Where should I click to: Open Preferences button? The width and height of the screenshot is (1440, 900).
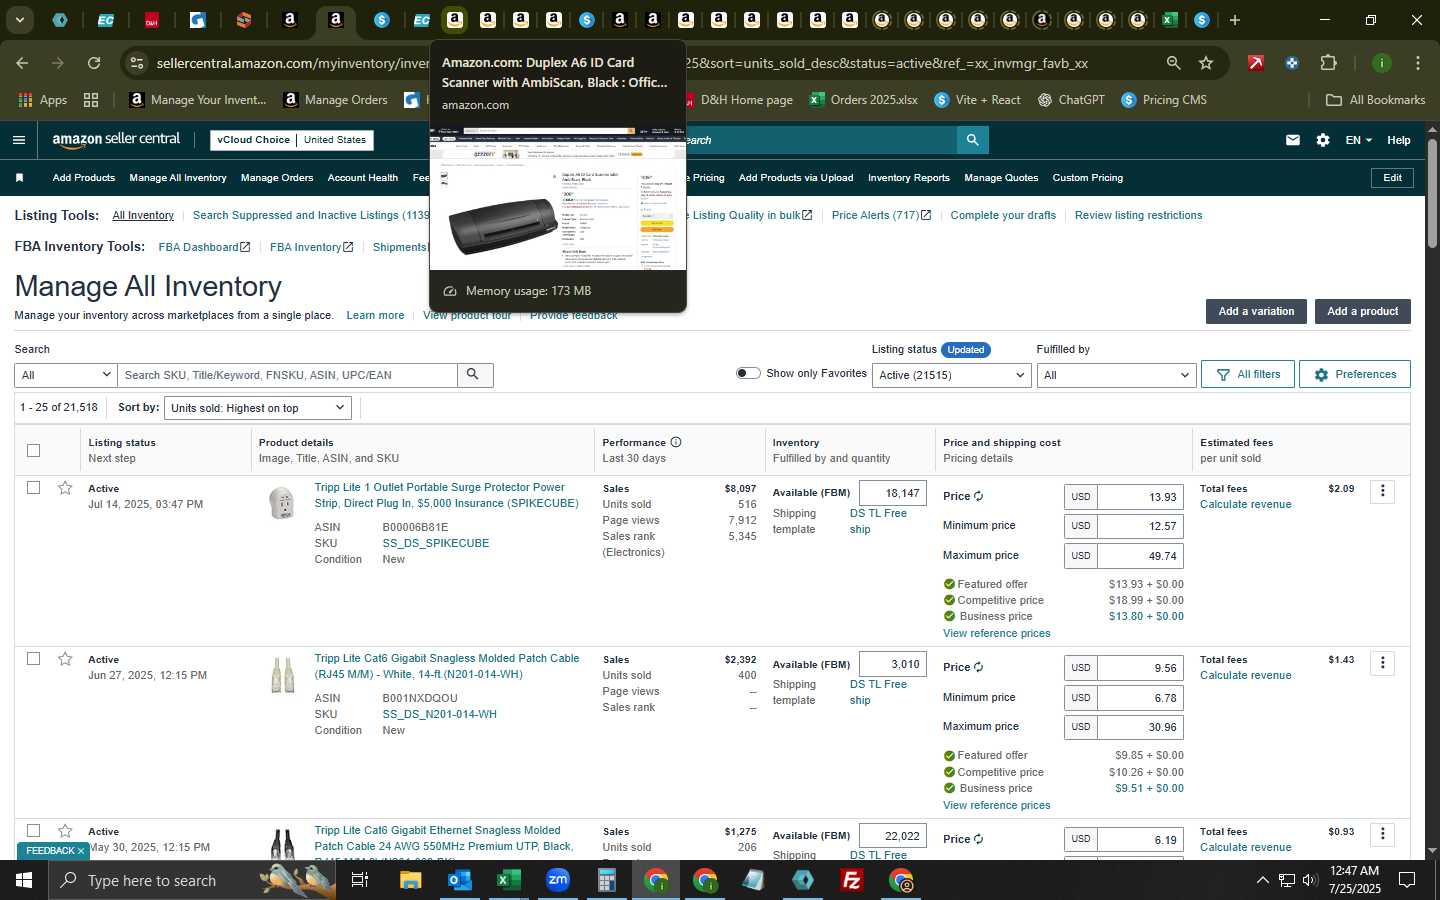pyautogui.click(x=1355, y=374)
